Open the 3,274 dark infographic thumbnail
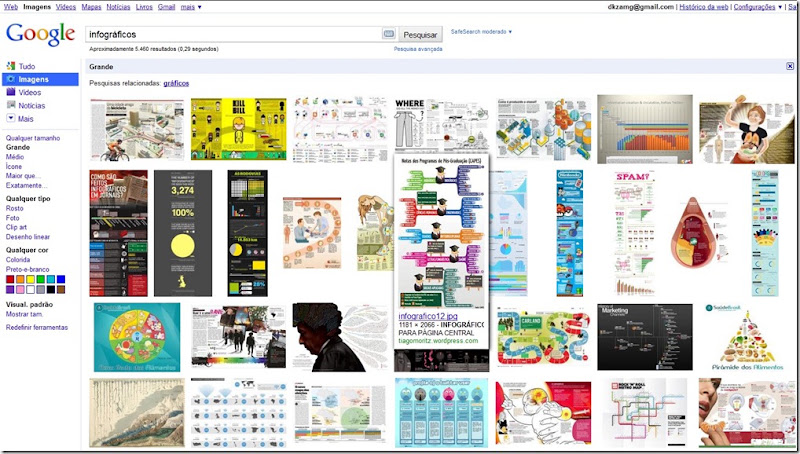The height and width of the screenshot is (454, 800). coord(183,233)
